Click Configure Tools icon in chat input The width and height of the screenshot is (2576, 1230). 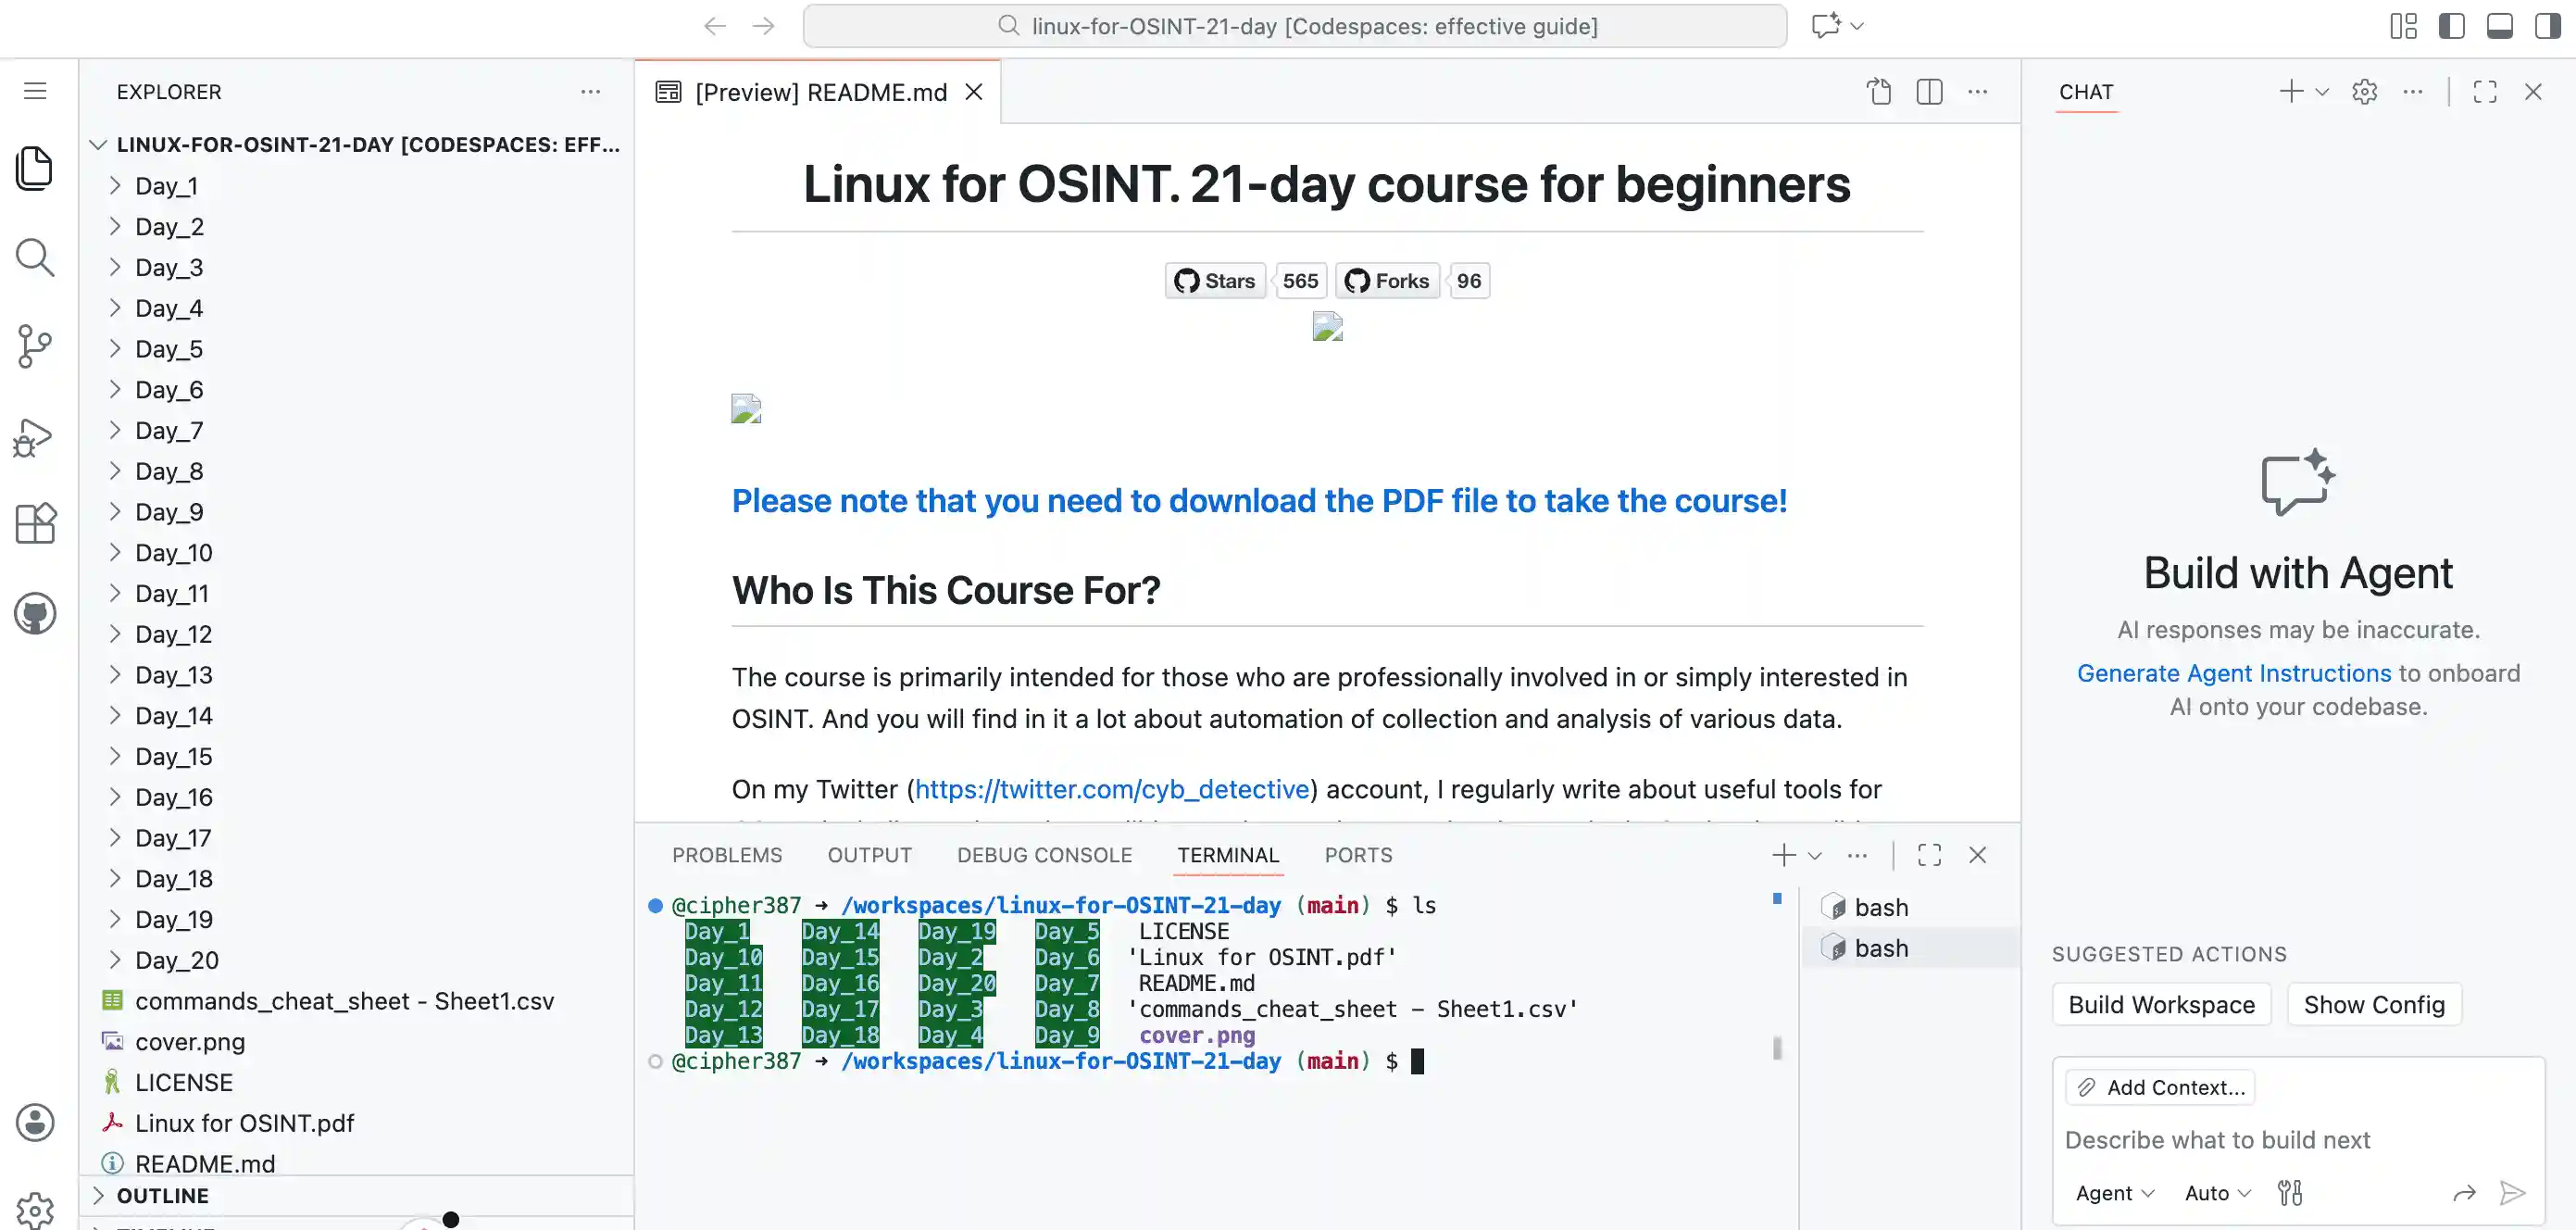(x=2290, y=1192)
